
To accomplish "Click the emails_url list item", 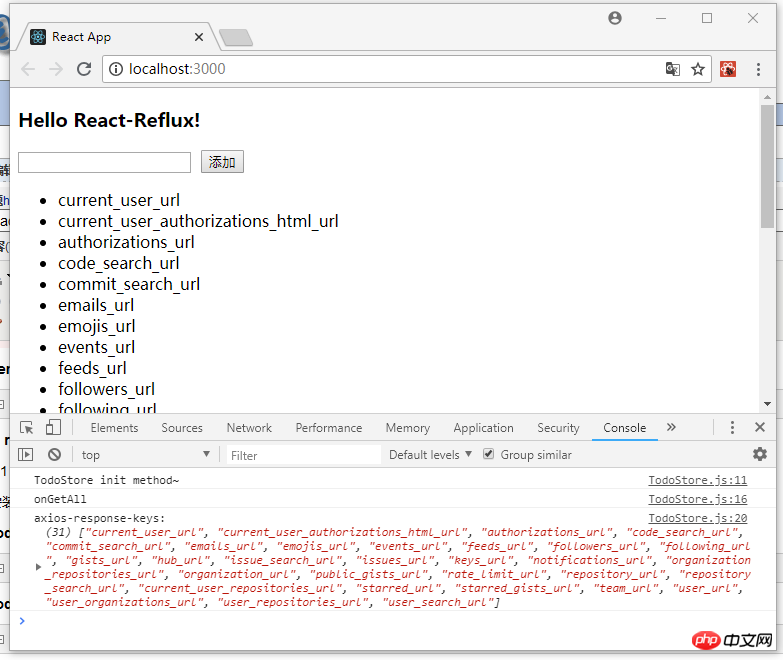I will tap(96, 305).
